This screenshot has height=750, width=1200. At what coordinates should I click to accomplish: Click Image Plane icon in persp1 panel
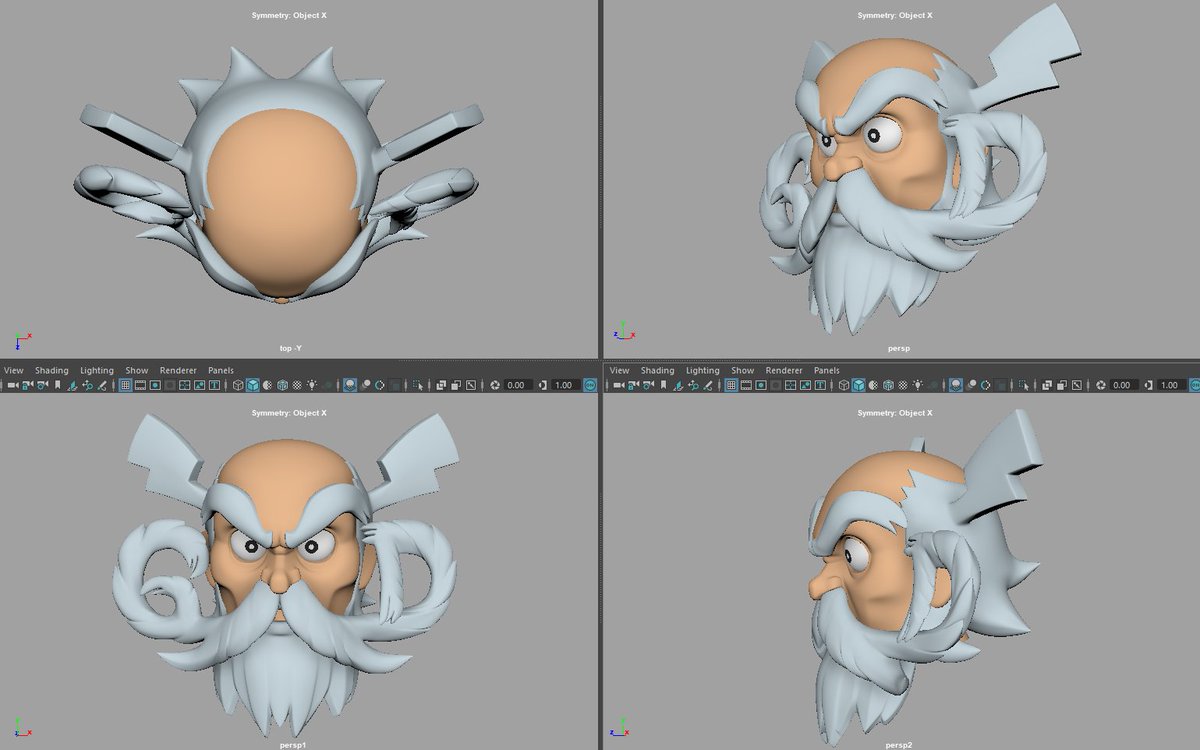73,385
